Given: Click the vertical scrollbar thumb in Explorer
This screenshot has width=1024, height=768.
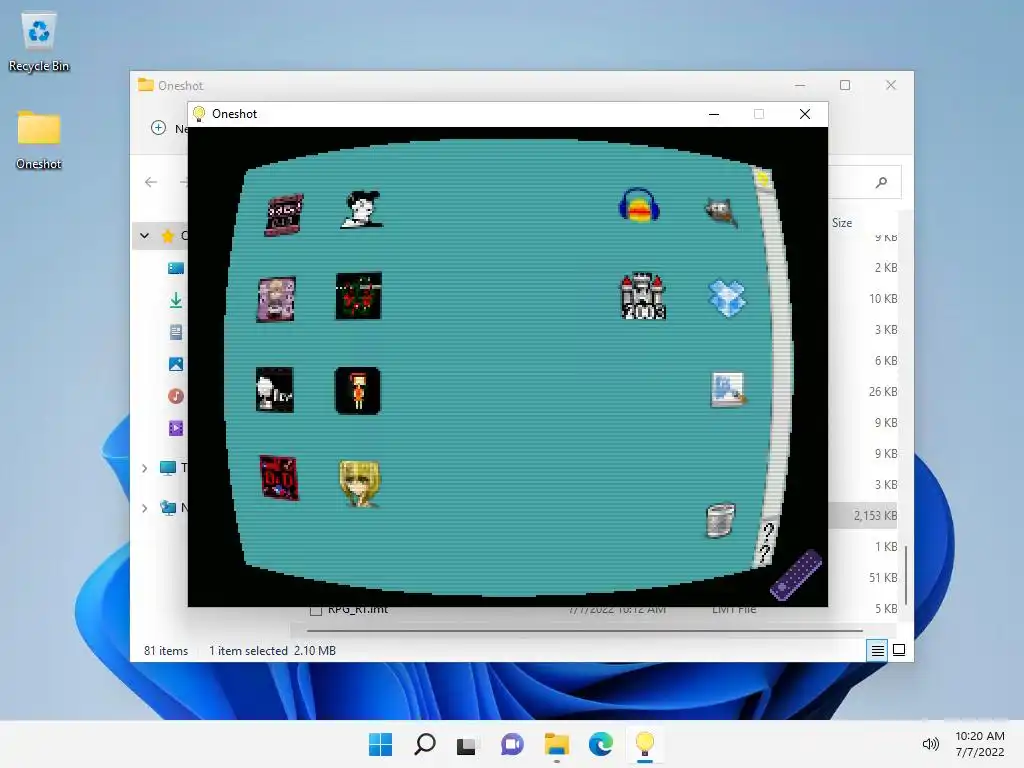Looking at the screenshot, I should [x=906, y=575].
